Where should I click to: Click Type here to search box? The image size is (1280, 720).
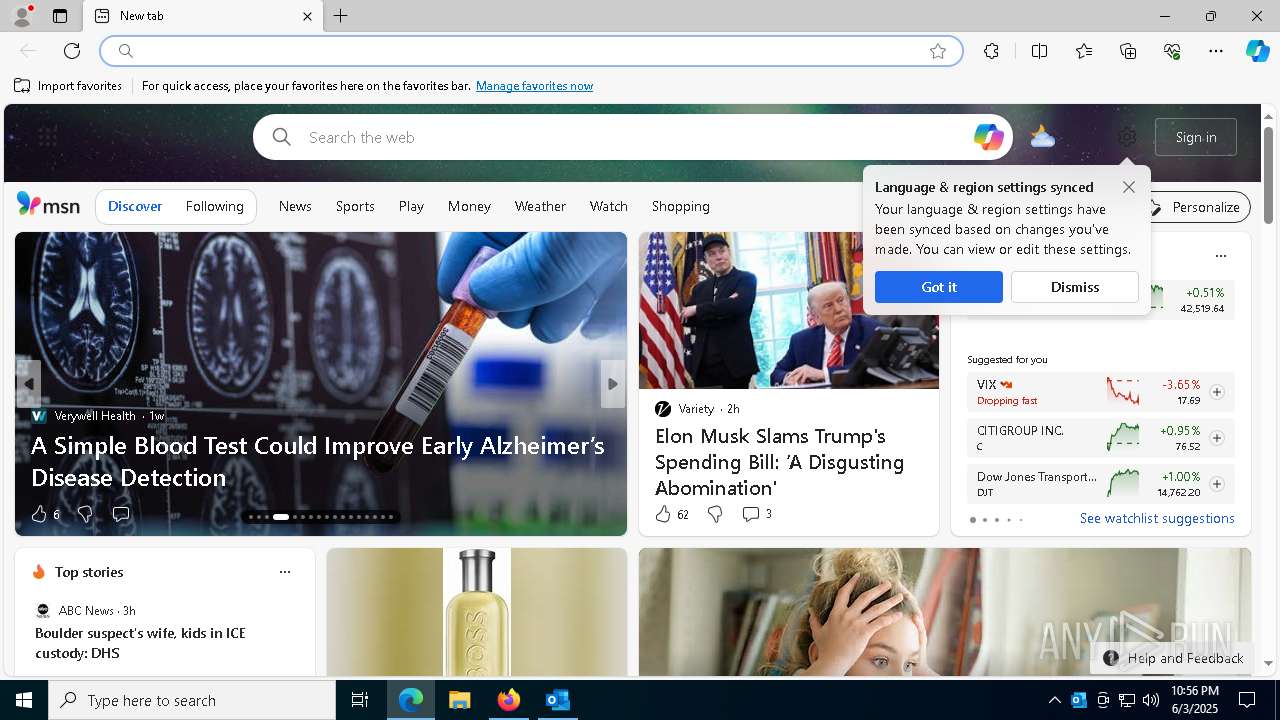click(192, 700)
